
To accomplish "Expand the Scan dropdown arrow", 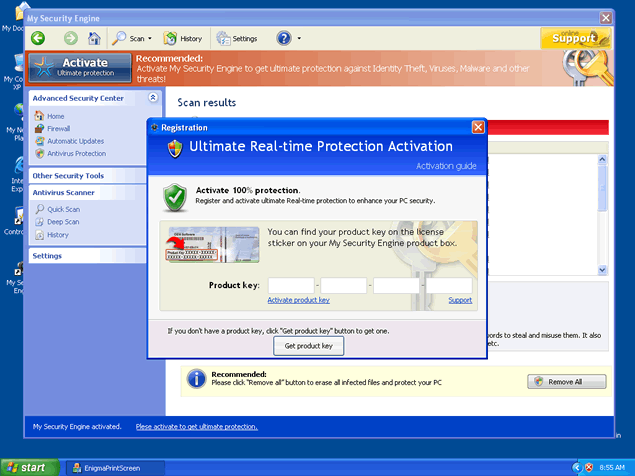I will point(151,39).
